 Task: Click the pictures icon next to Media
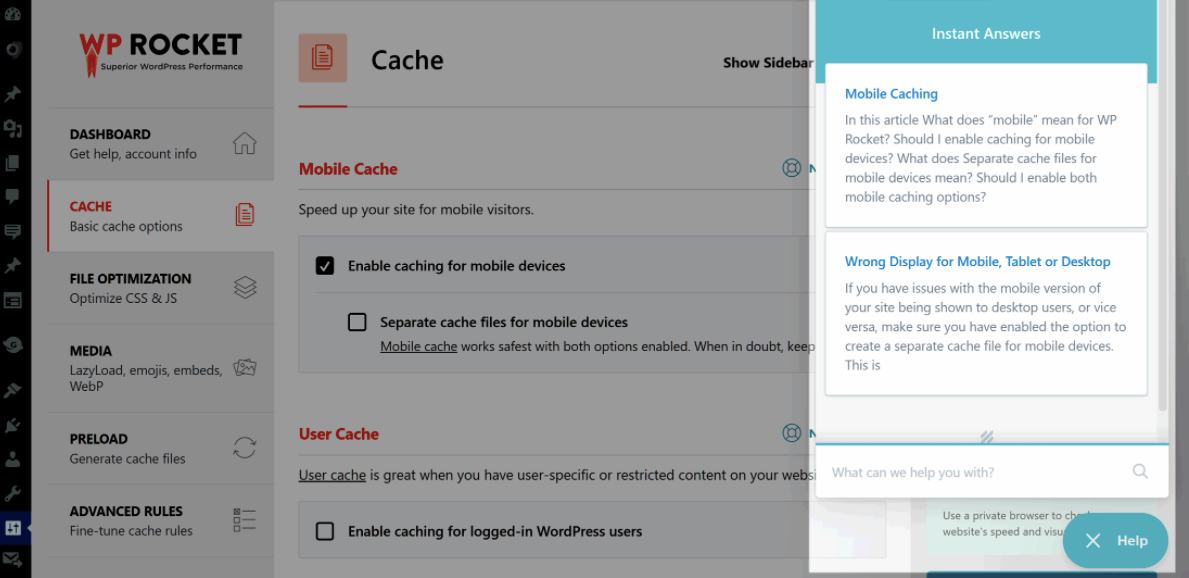245,368
